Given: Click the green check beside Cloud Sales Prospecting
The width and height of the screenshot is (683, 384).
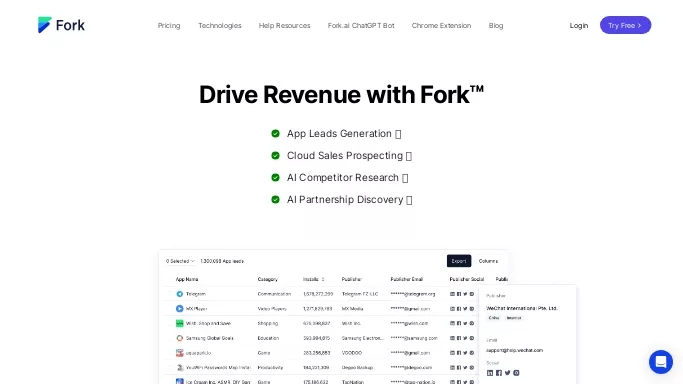Looking at the screenshot, I should coord(275,155).
